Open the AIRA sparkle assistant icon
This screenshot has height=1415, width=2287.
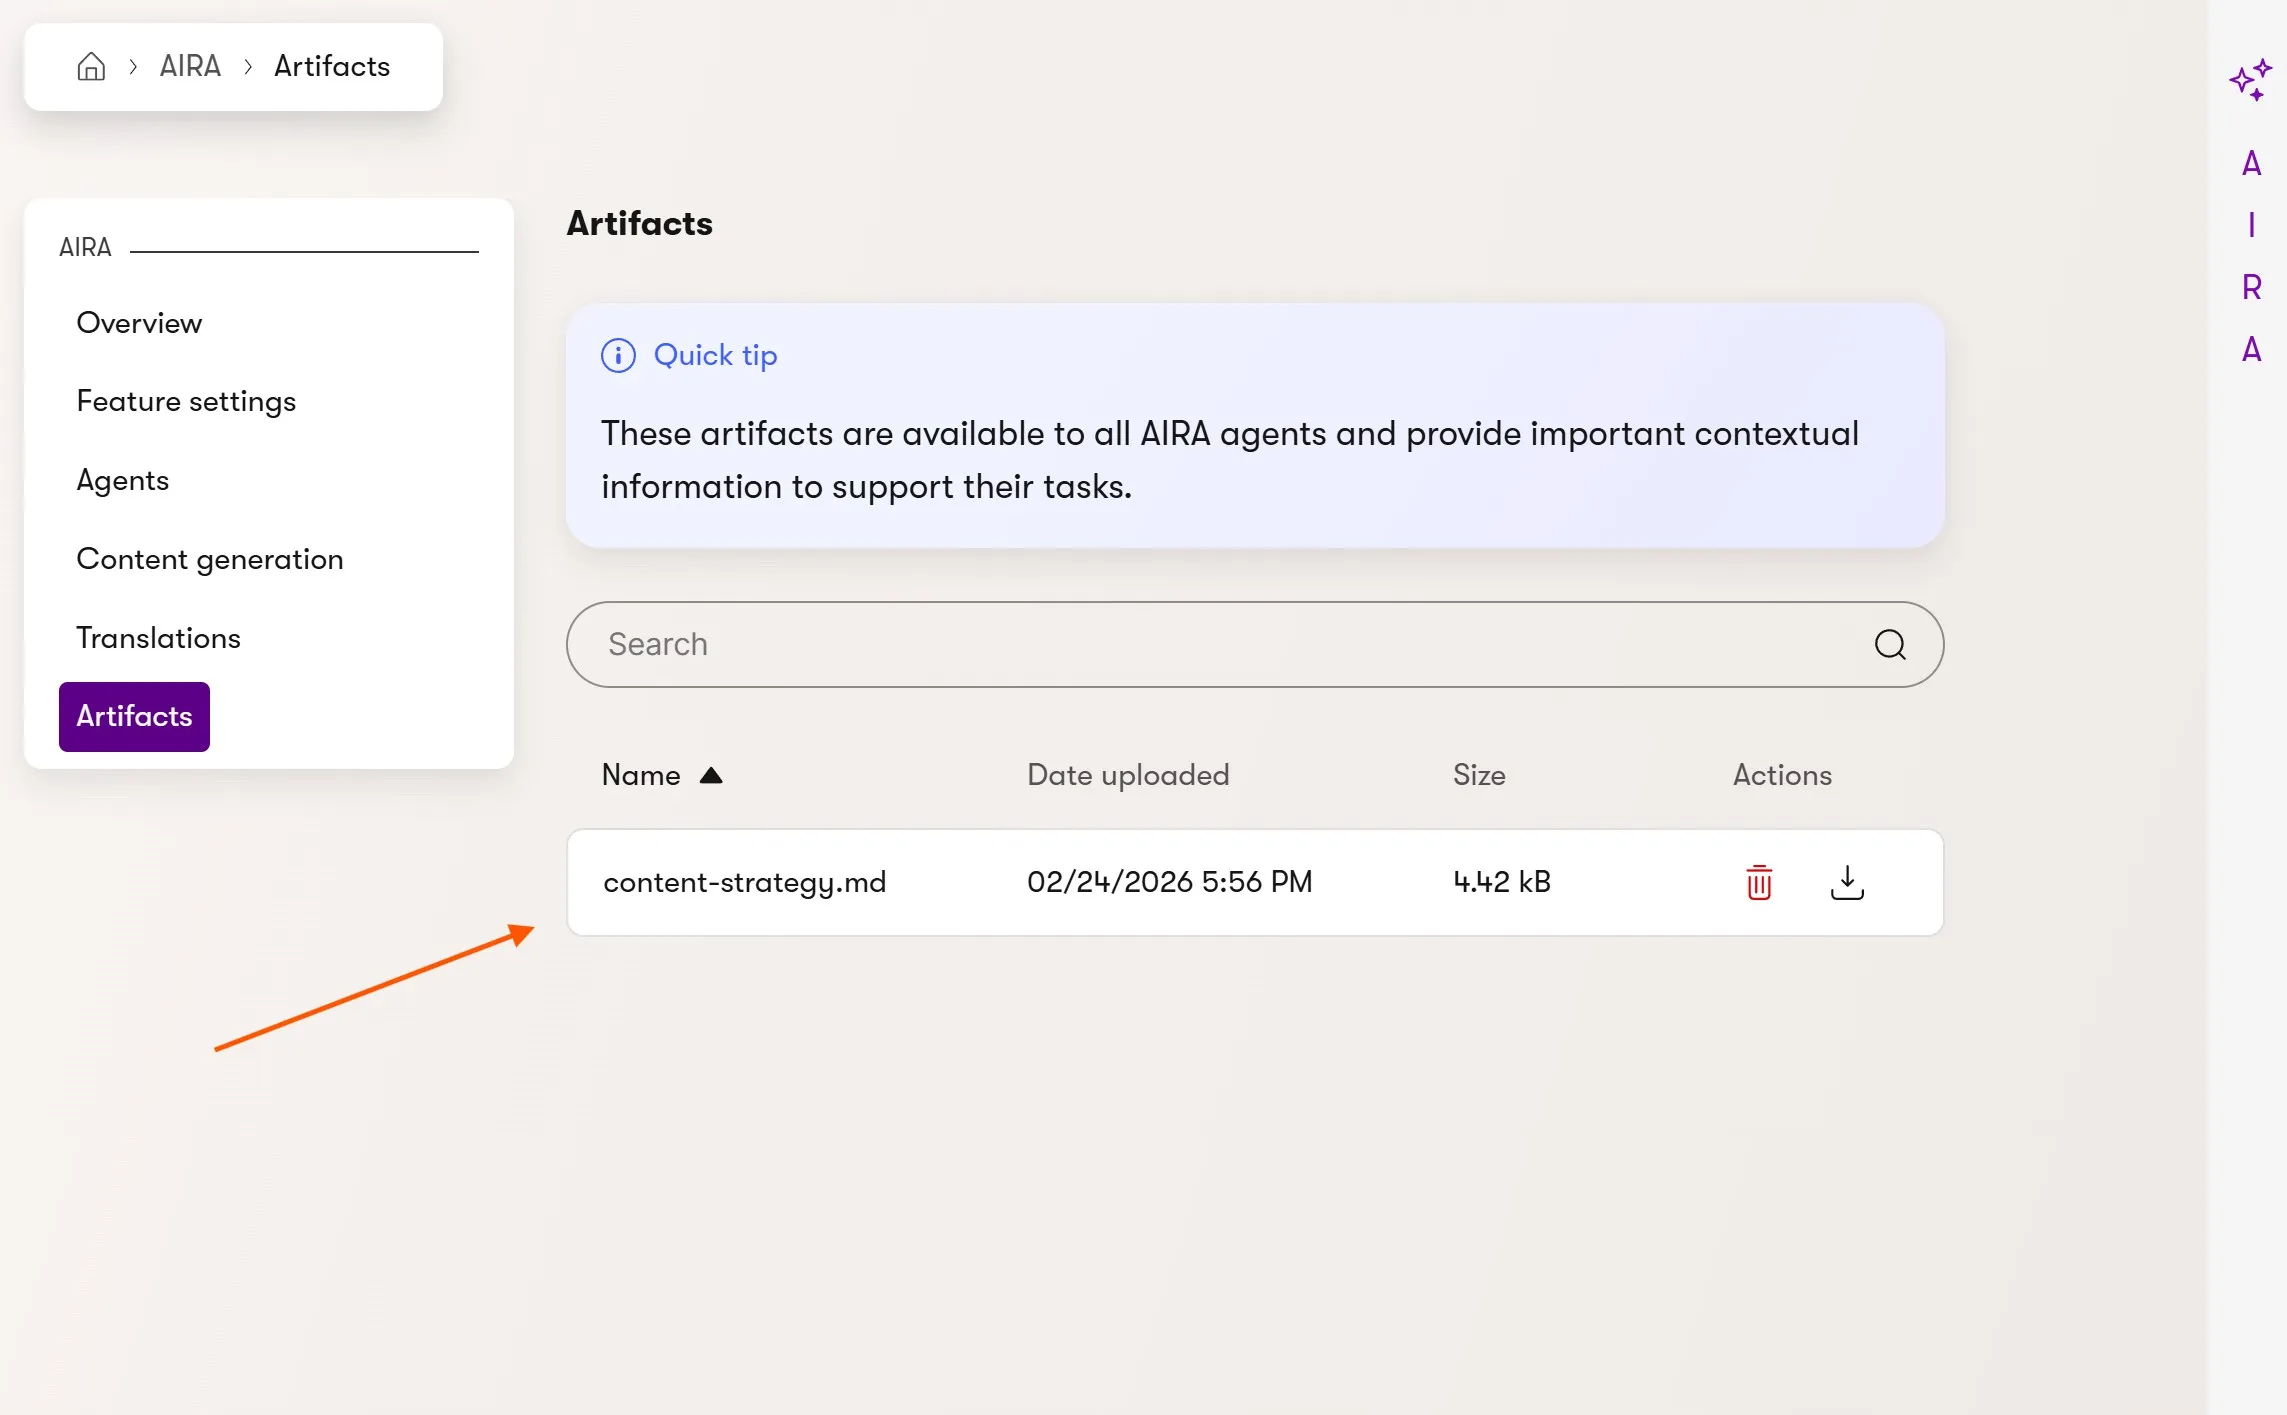point(2250,80)
